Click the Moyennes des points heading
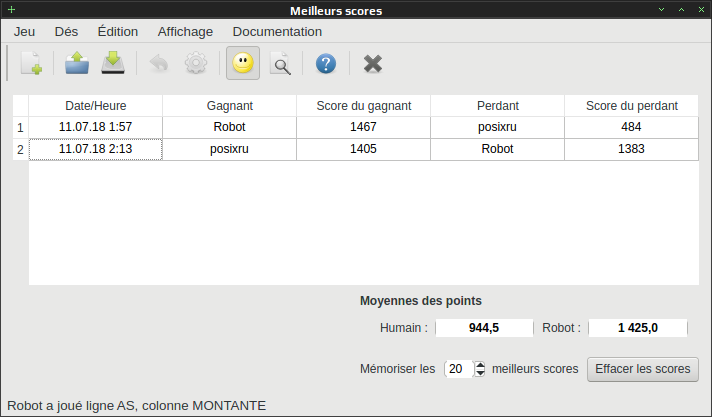 pos(420,301)
